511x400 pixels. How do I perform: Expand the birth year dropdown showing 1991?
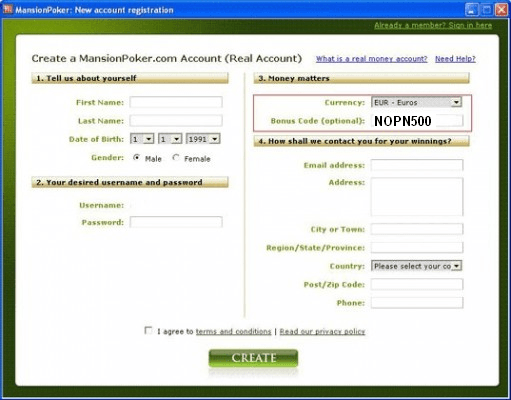[x=203, y=139]
